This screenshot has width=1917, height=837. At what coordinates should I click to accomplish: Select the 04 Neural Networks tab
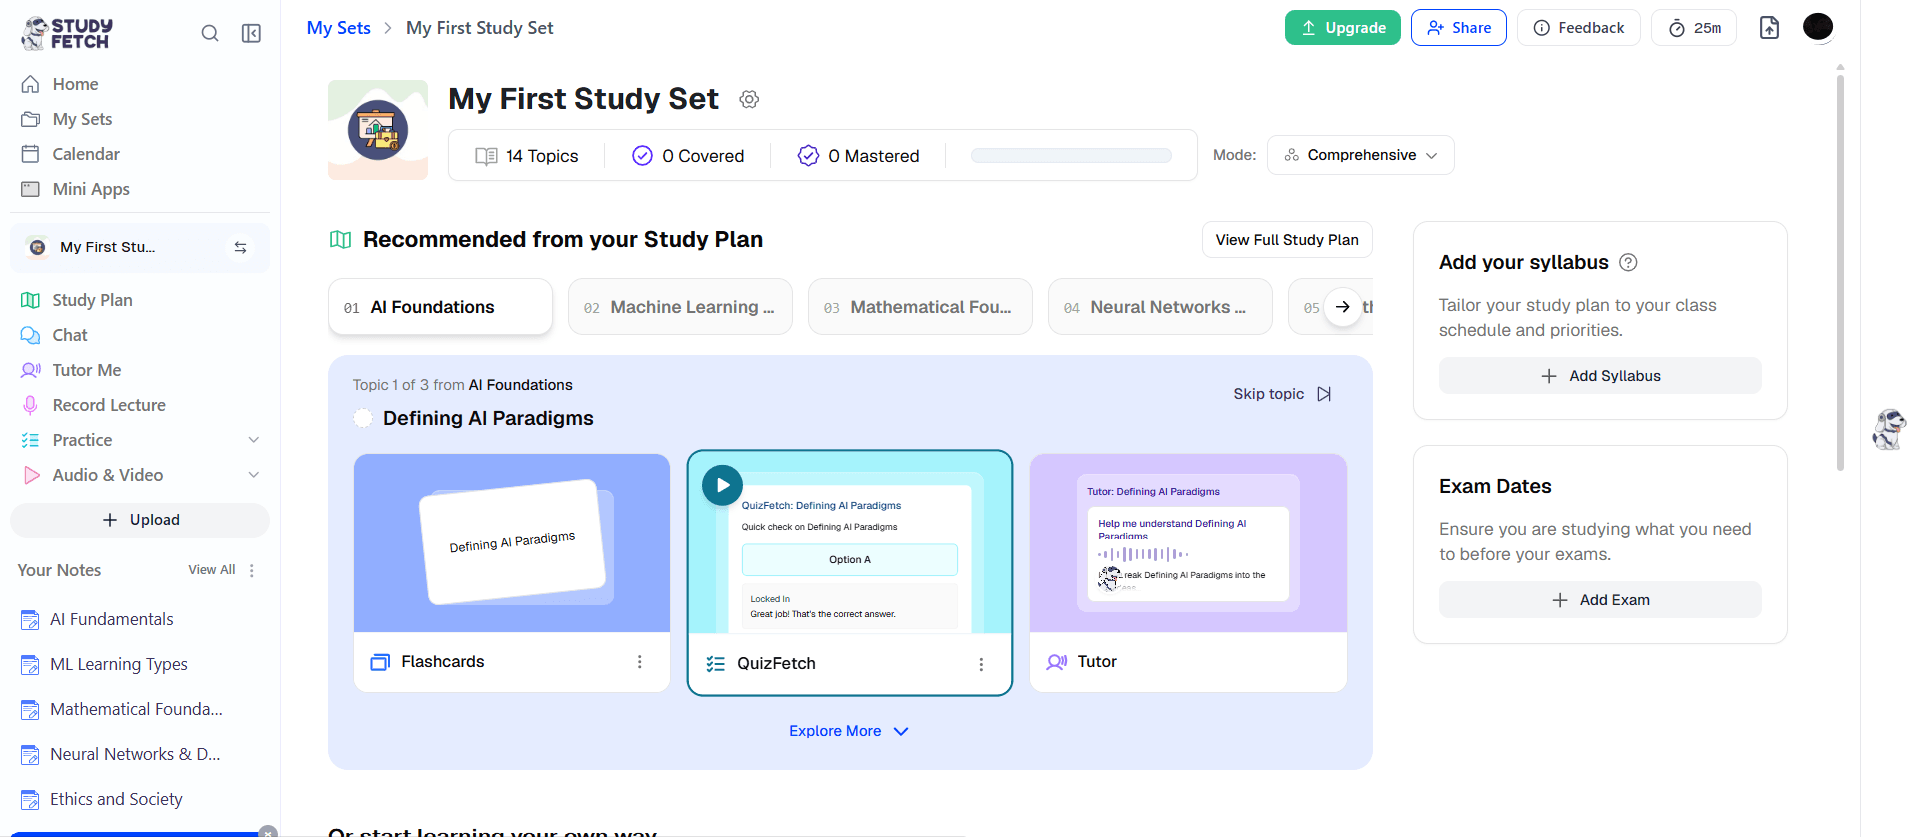coord(1160,307)
